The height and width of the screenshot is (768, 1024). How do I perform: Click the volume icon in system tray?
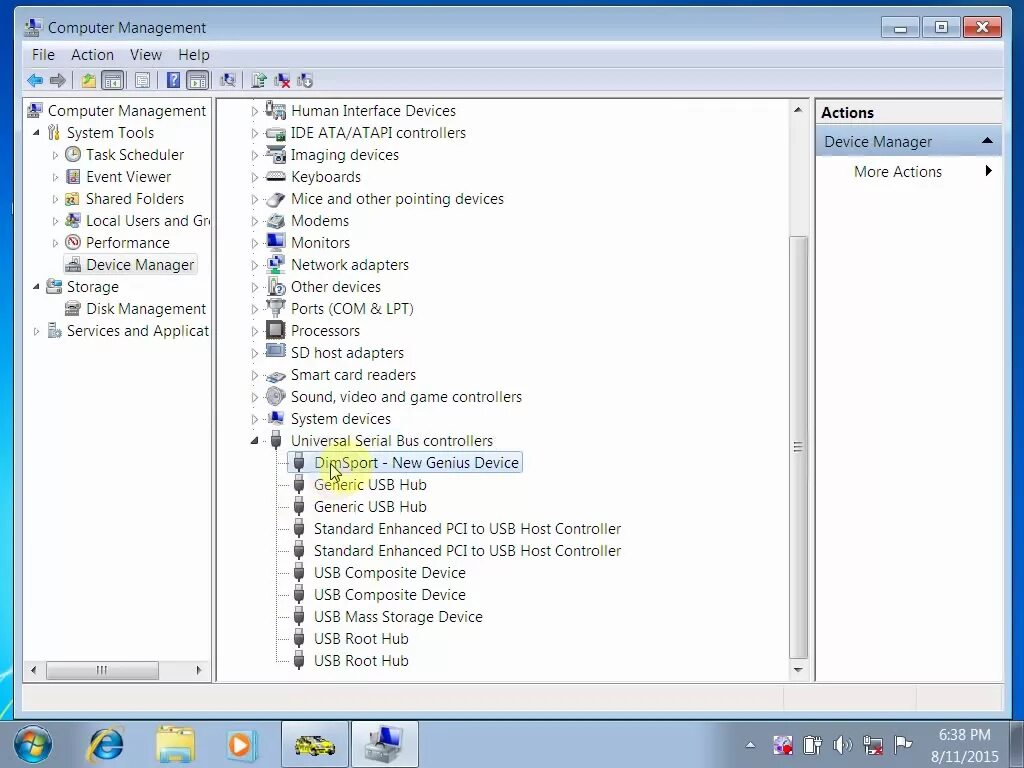click(x=842, y=744)
